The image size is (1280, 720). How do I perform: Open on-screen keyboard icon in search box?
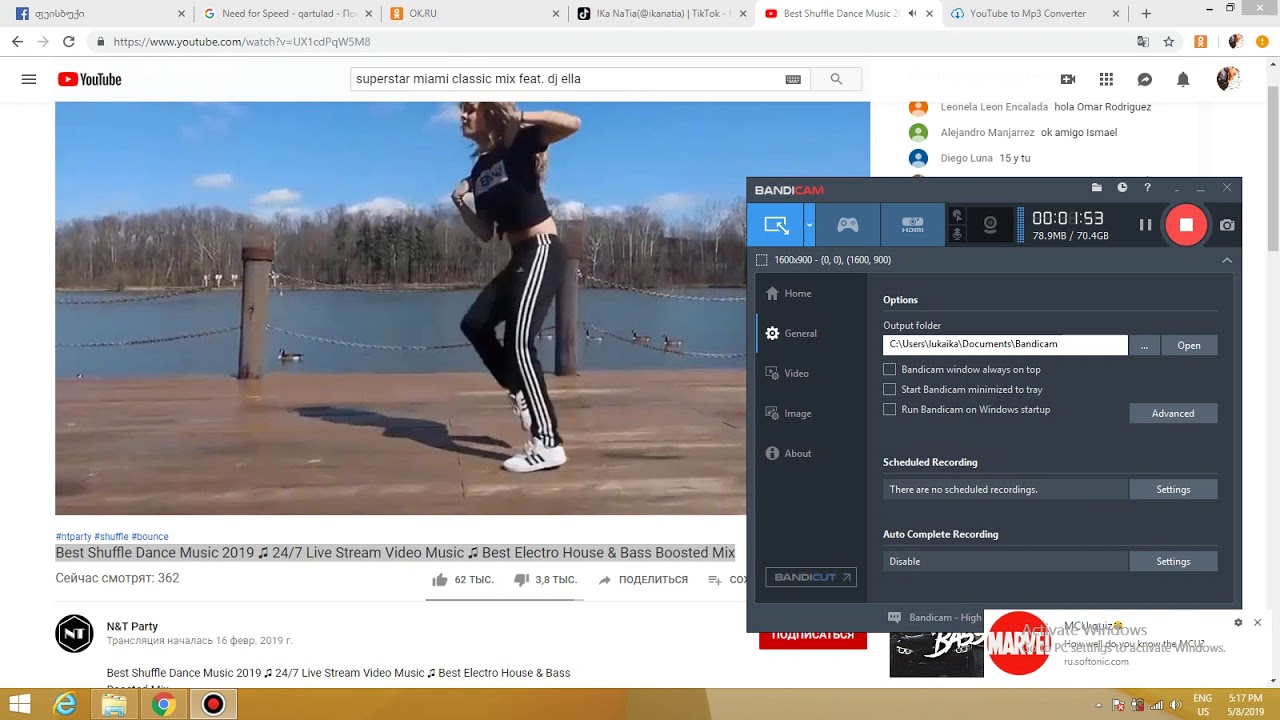pos(793,79)
